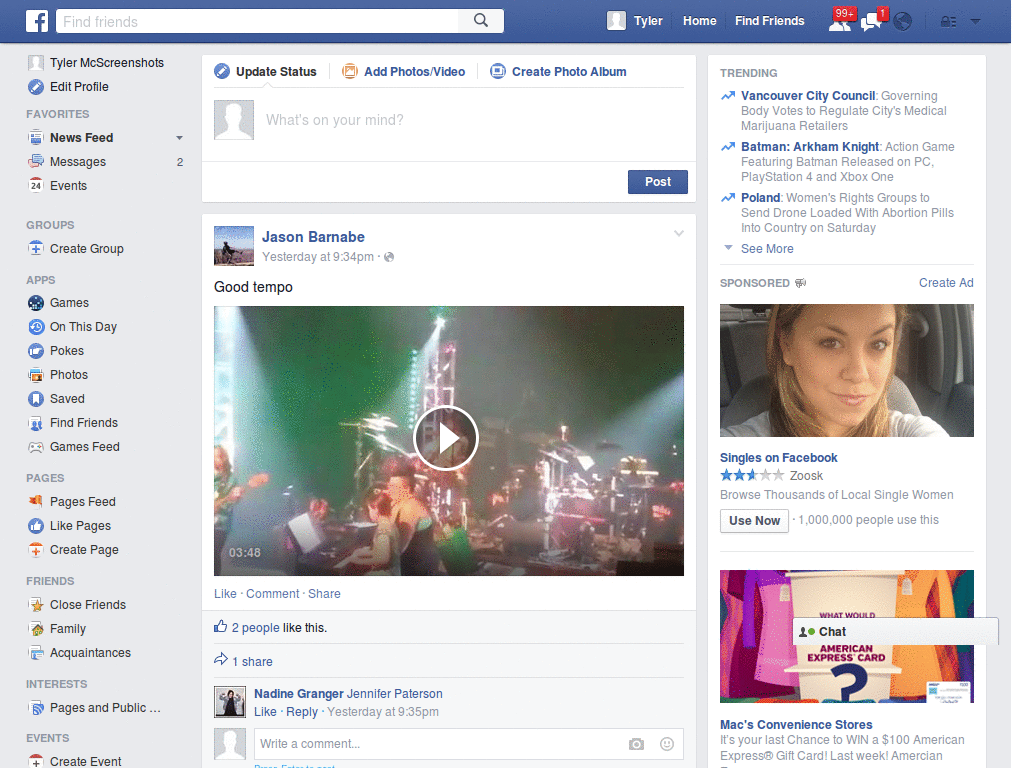Open the messages icon in top bar
Image resolution: width=1024 pixels, height=768 pixels.
point(871,22)
